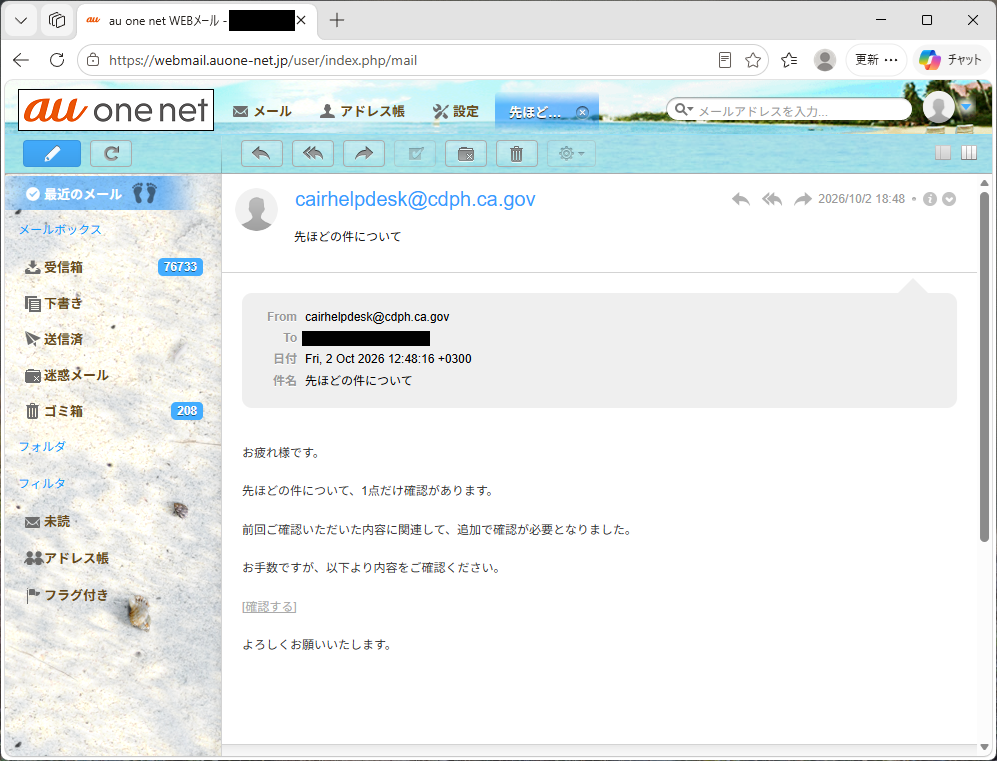Click the メールボックス section header
Screen dimensions: 997x761
(60, 230)
